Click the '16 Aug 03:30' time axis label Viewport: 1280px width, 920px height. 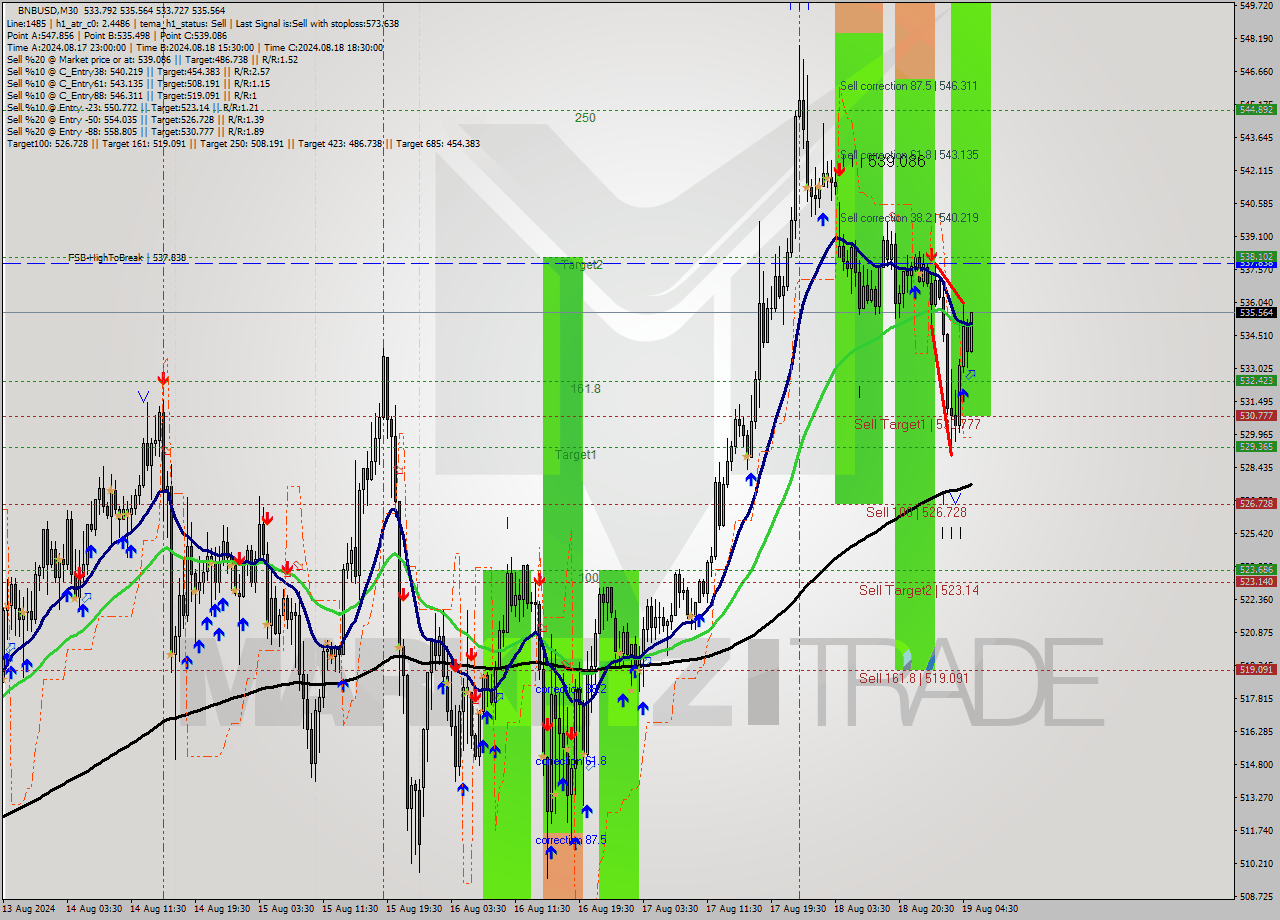tap(478, 909)
